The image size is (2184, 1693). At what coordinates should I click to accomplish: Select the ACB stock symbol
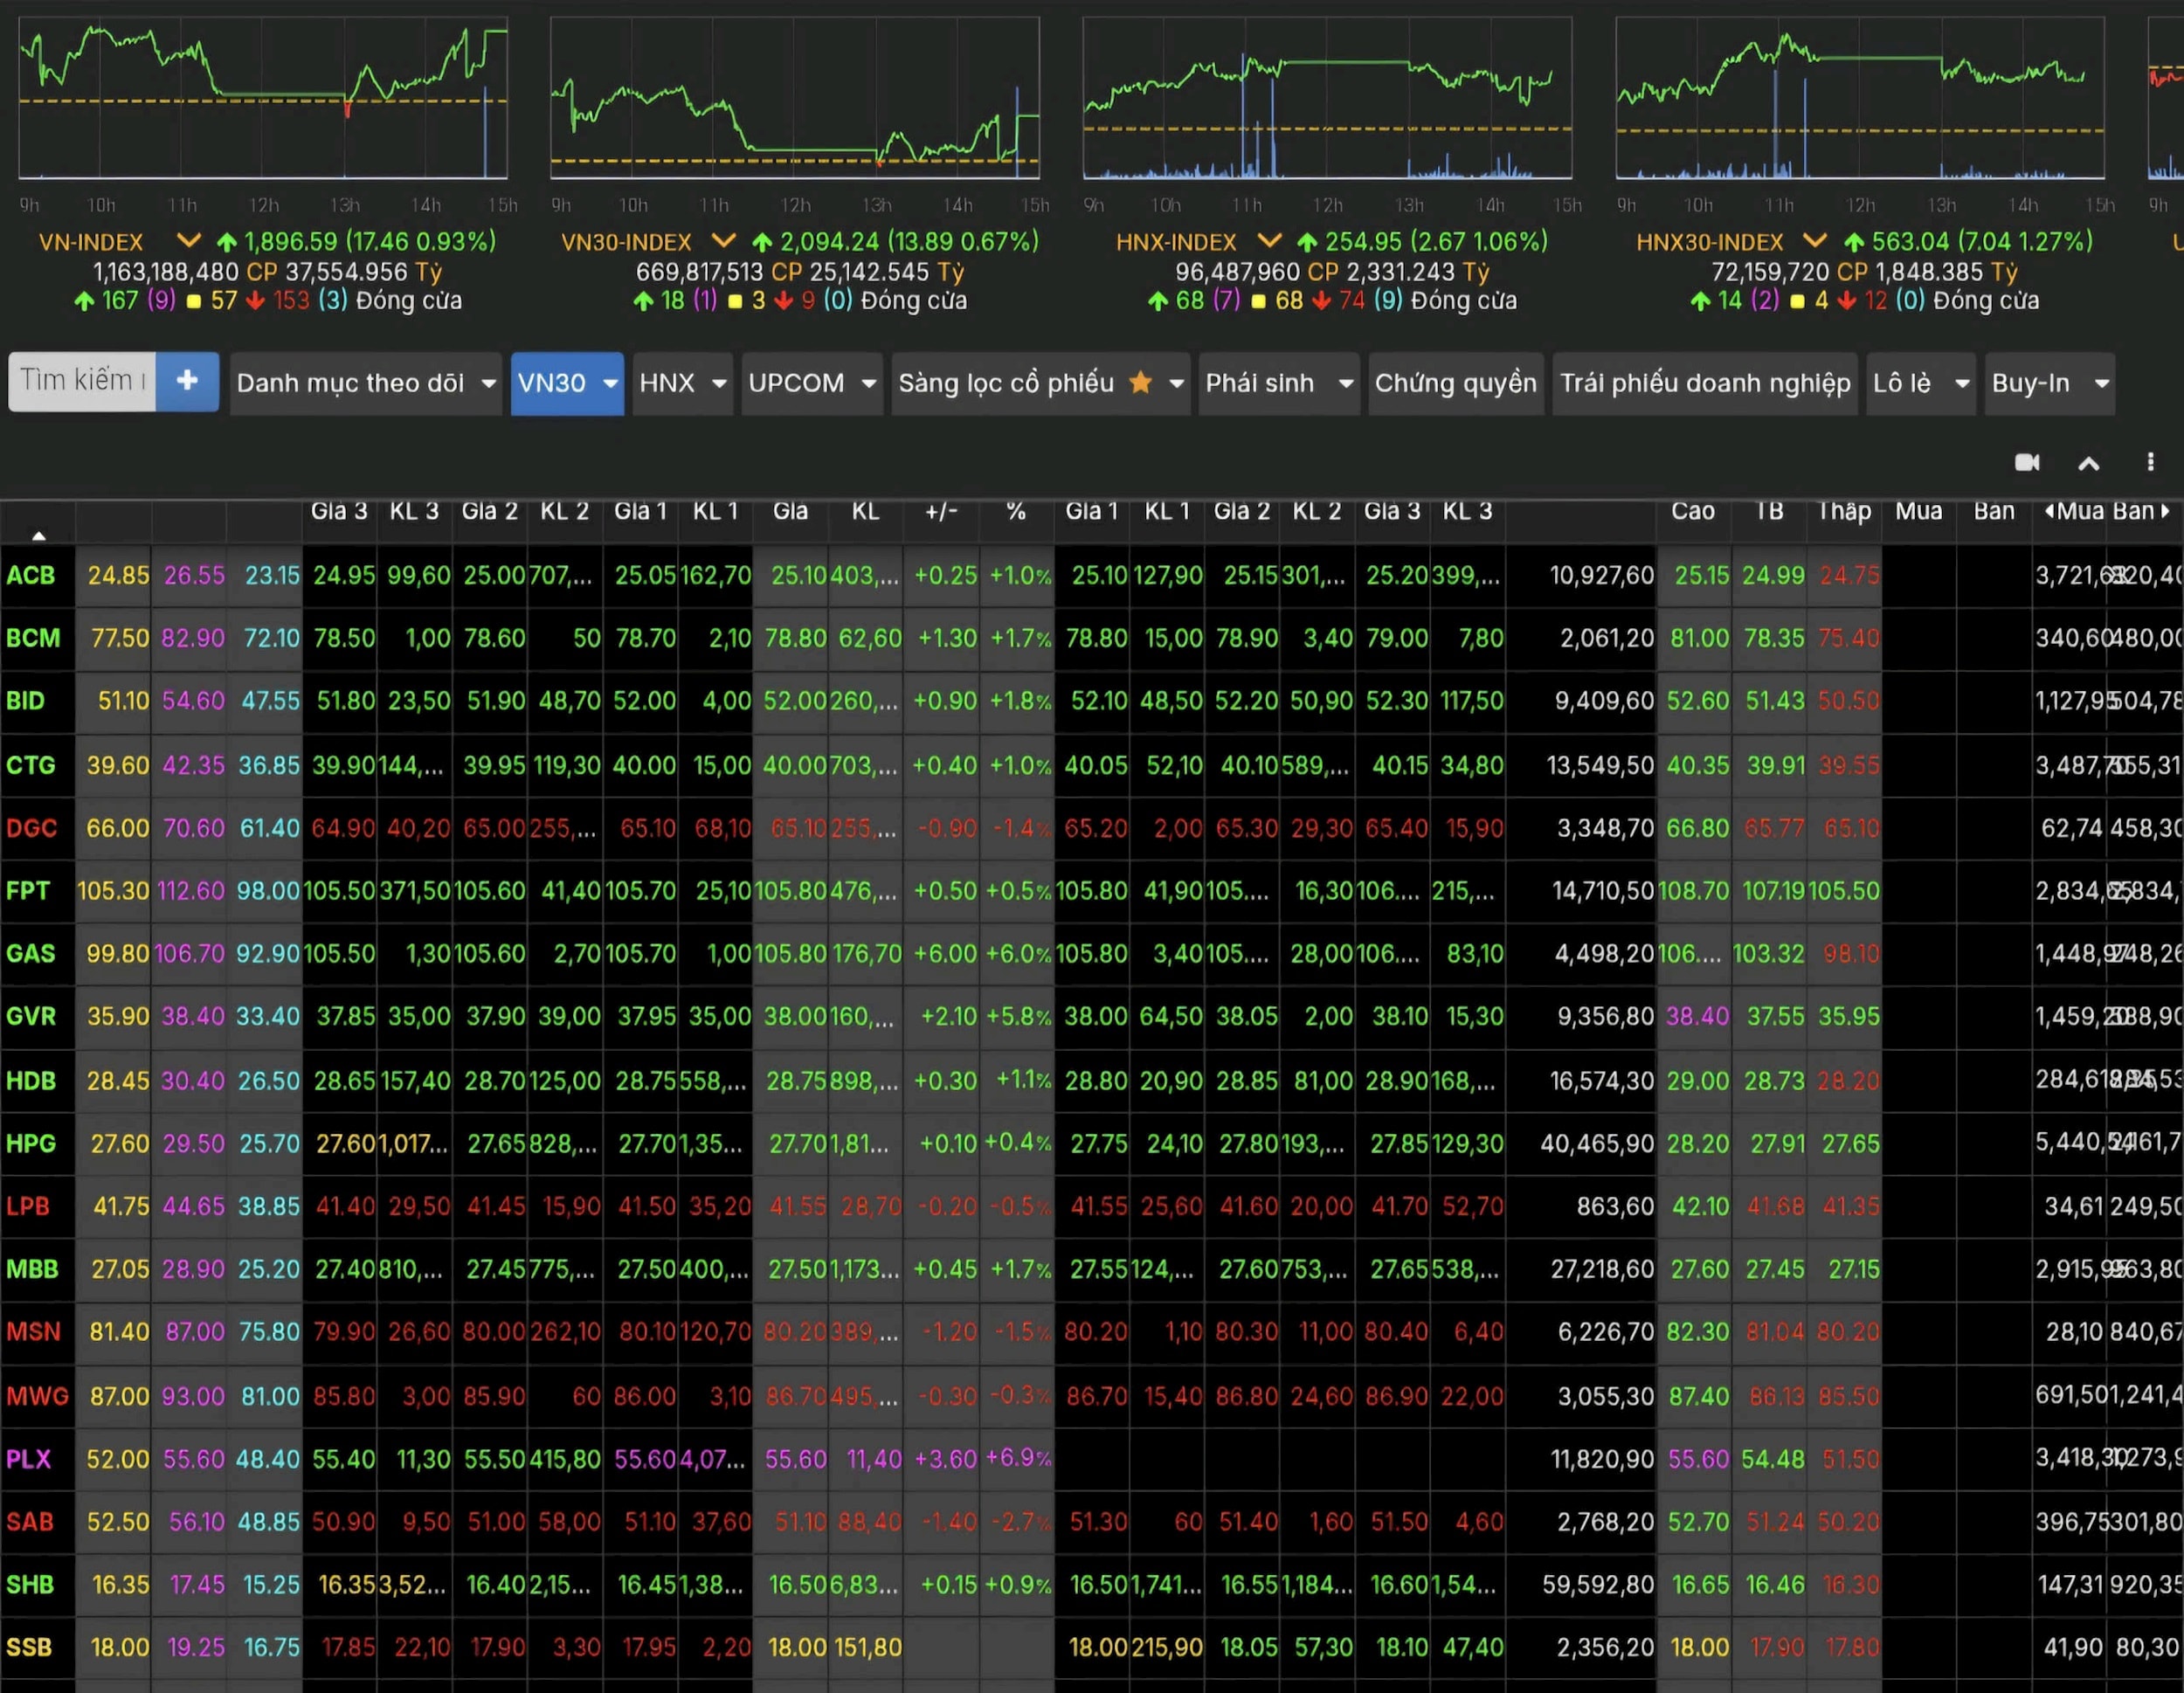click(30, 575)
